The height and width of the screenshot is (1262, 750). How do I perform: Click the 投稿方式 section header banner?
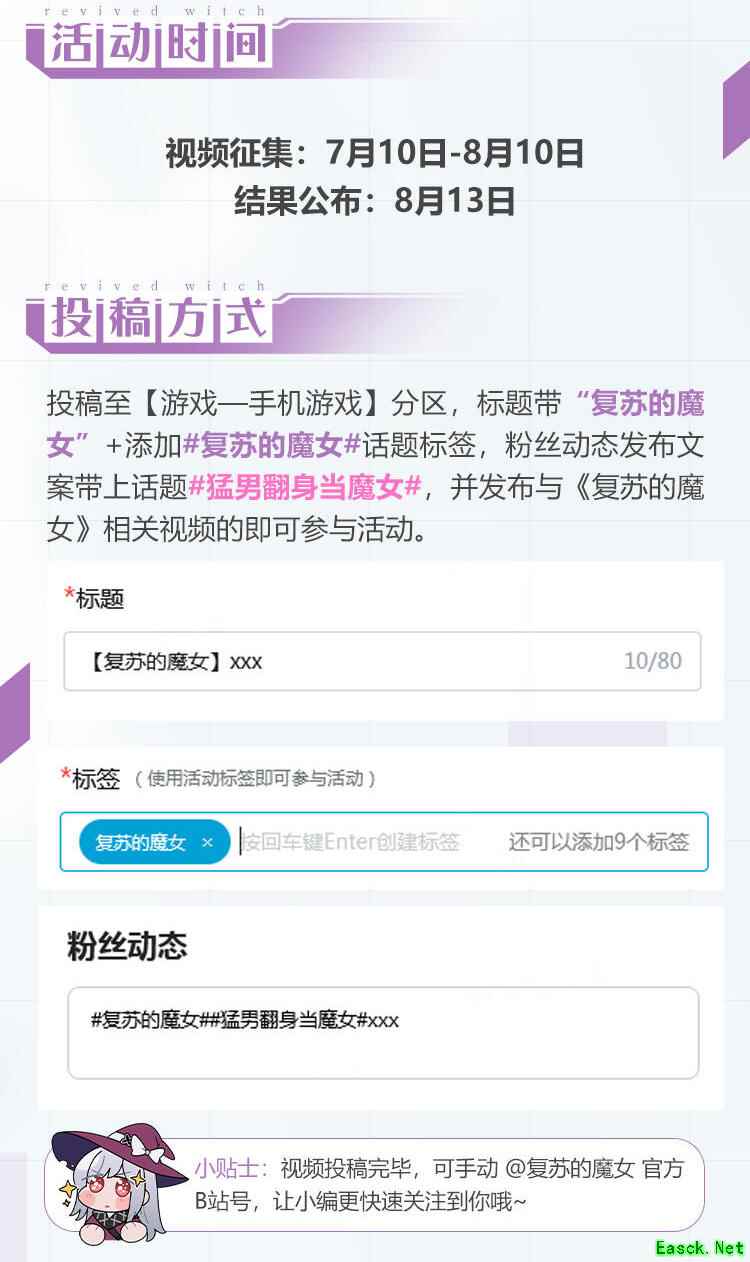160,320
